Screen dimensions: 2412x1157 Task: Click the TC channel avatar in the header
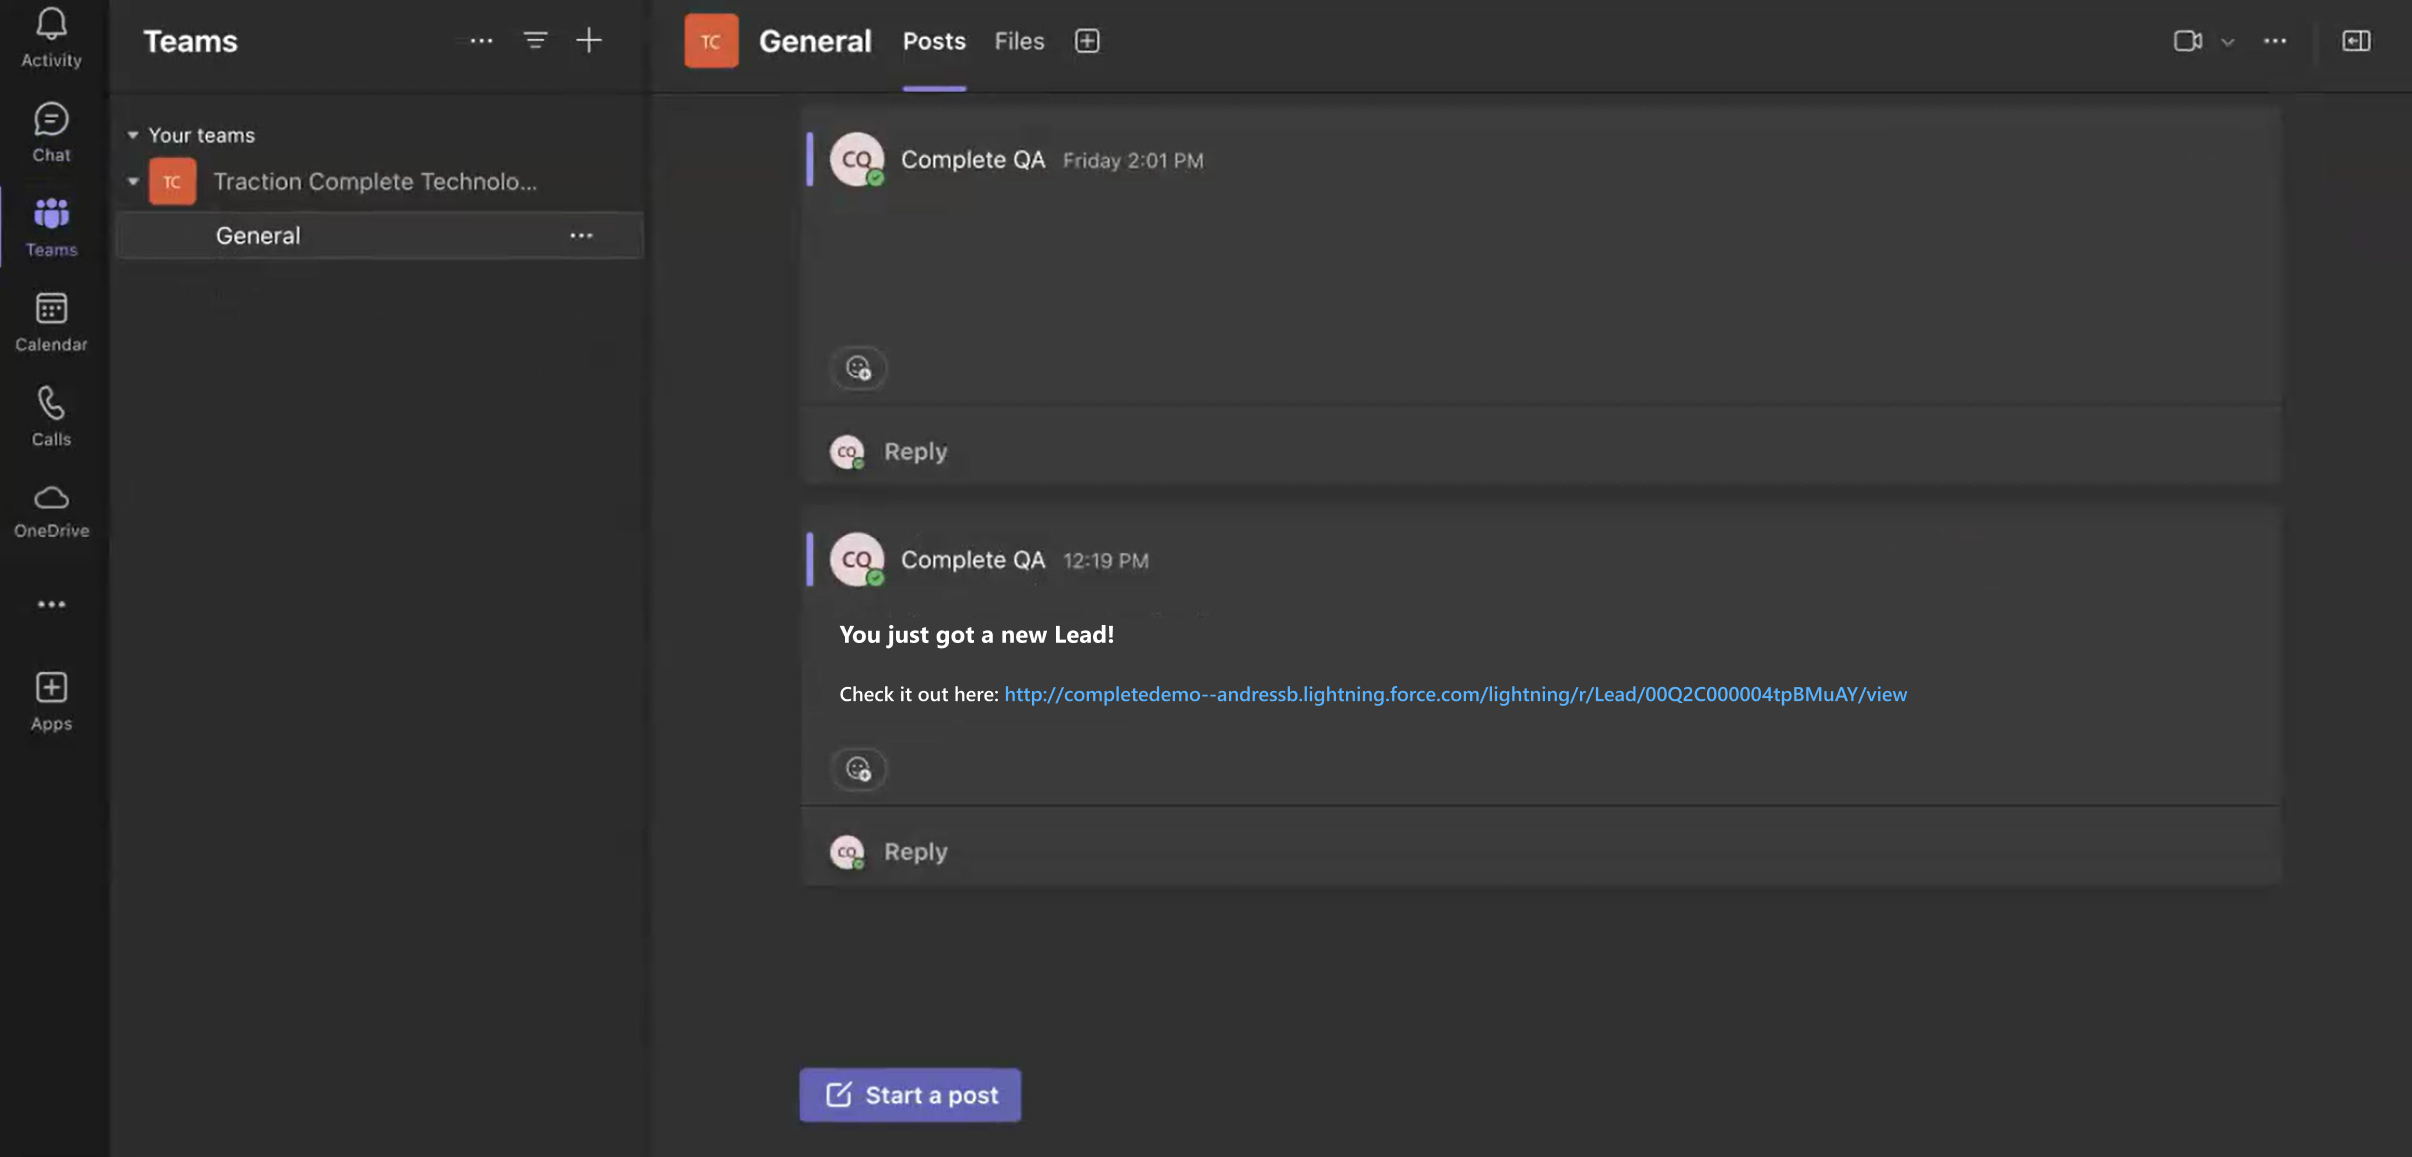tap(711, 41)
